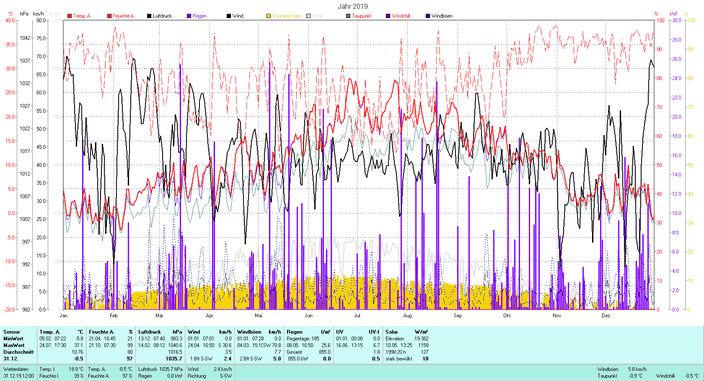Click the 'stark bewölkt' status text
The image size is (704, 381).
(398, 359)
